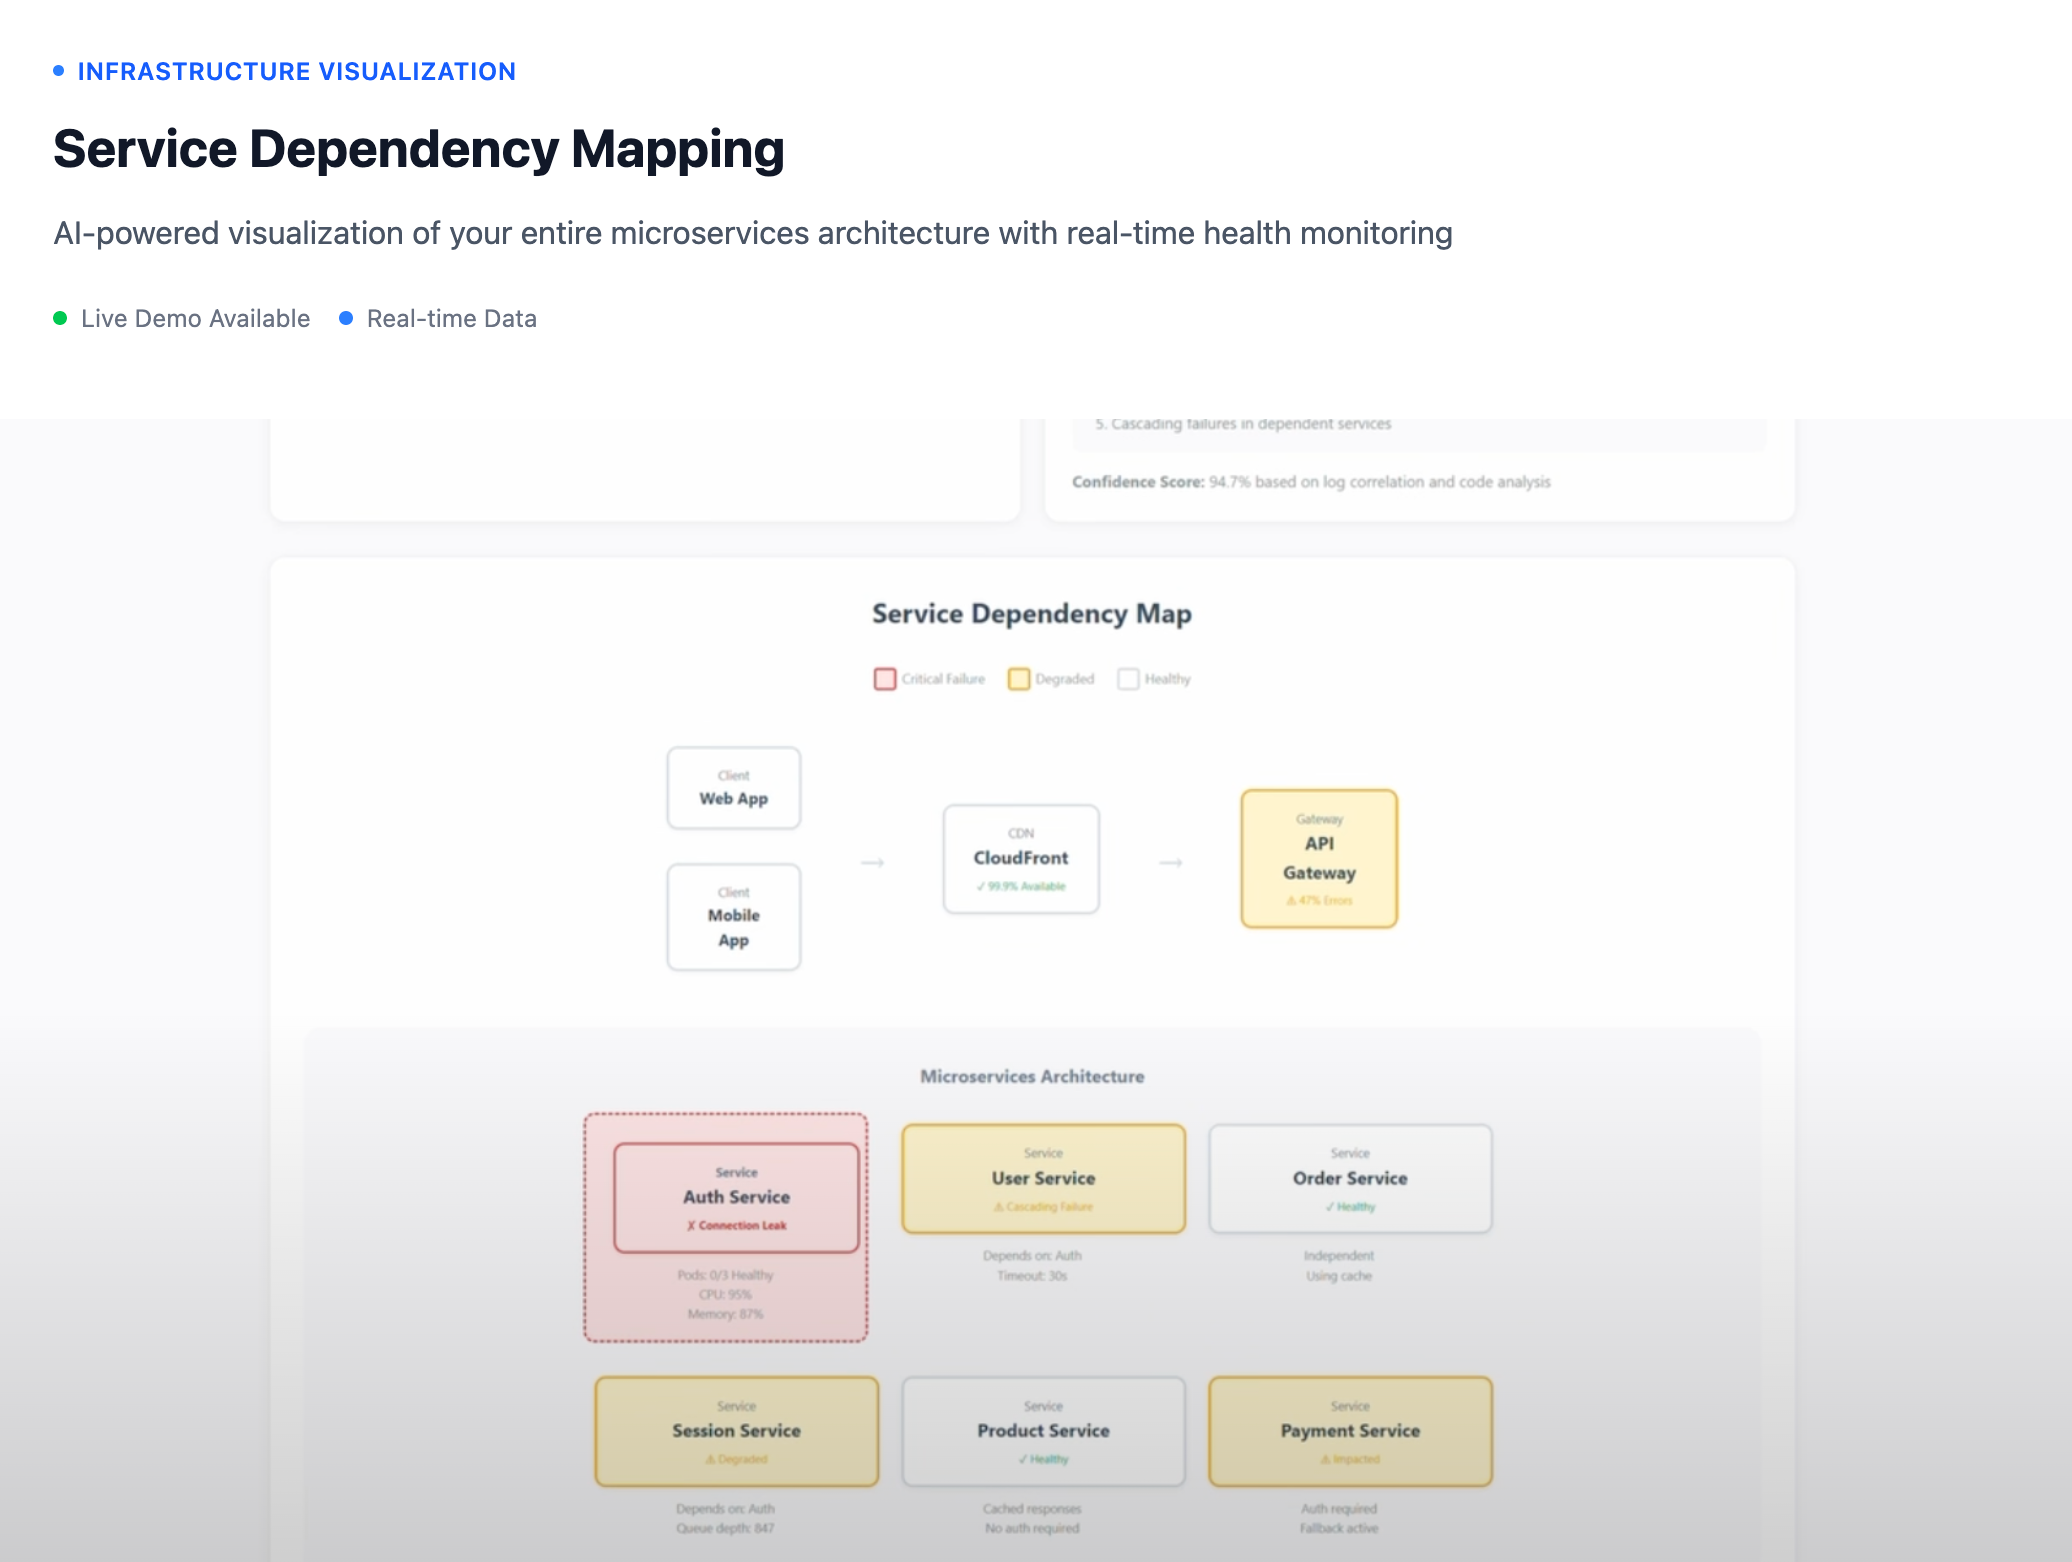Open the API Gateway node
2072x1562 pixels.
pyautogui.click(x=1318, y=859)
